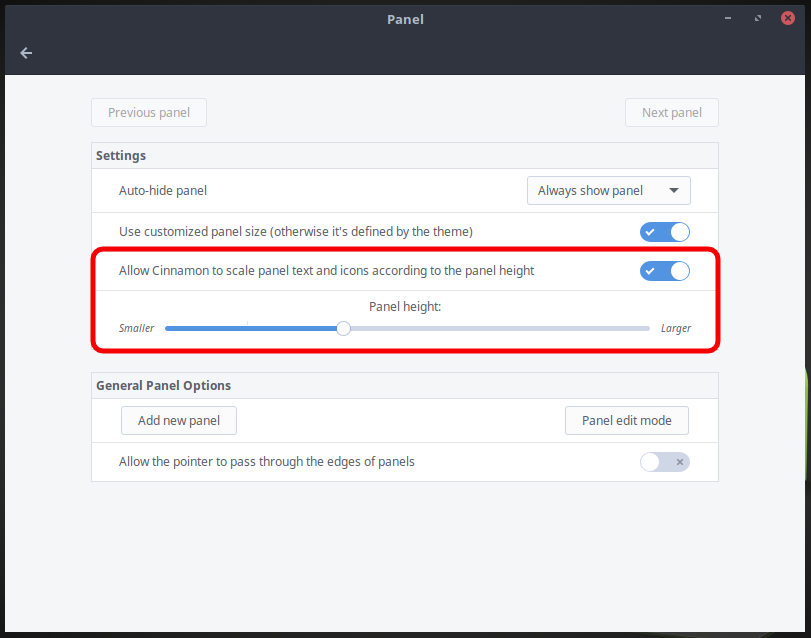Click the Previous panel button
Image resolution: width=811 pixels, height=638 pixels.
point(149,113)
